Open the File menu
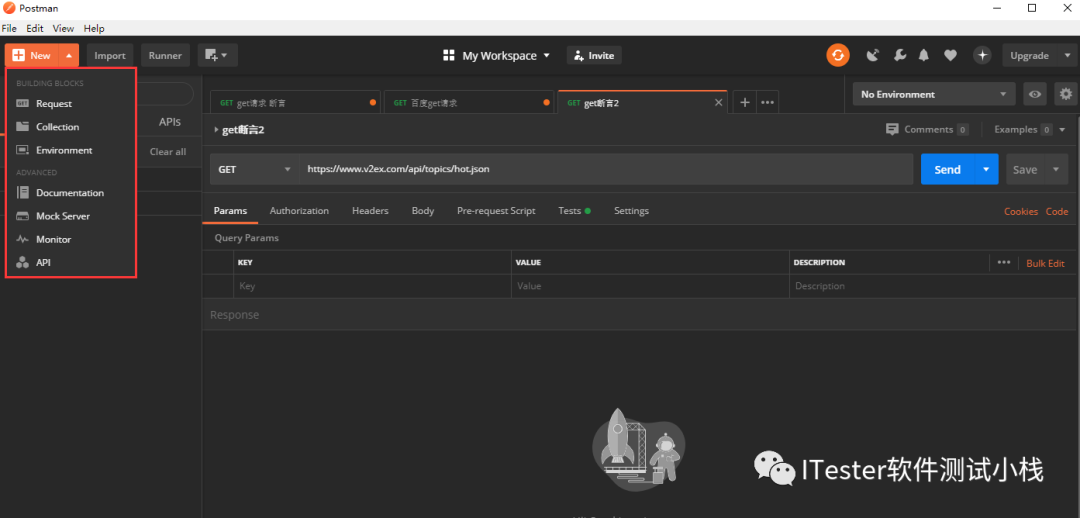The height and width of the screenshot is (518, 1080). tap(9, 28)
